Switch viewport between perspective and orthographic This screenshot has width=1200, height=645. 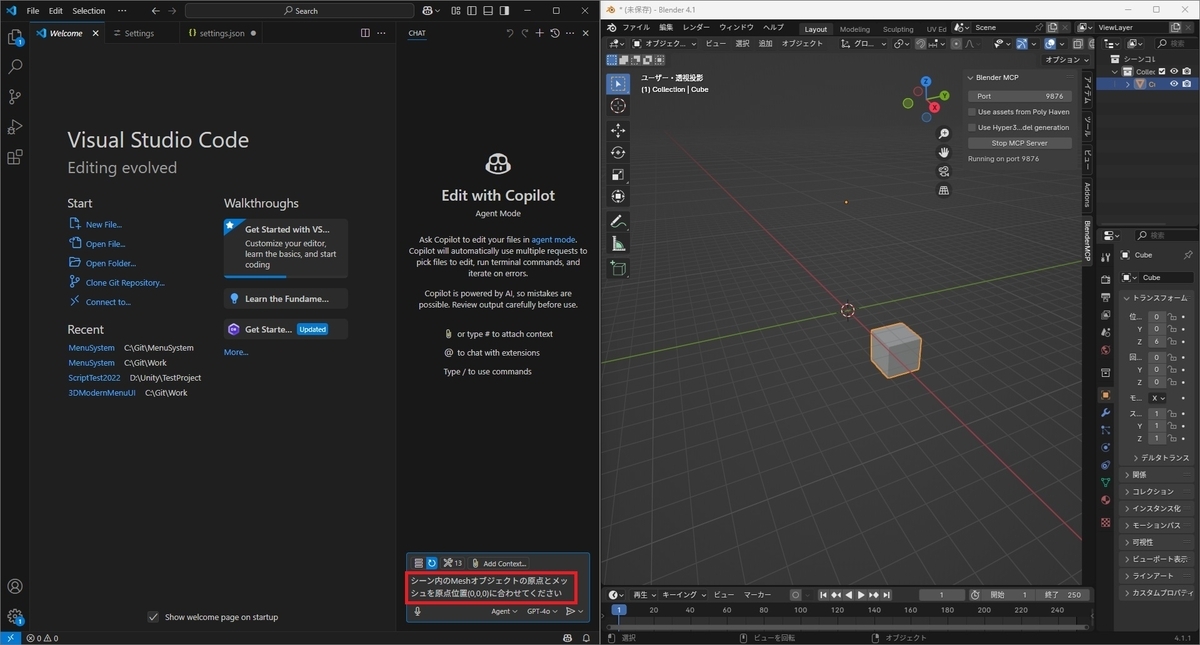coord(943,190)
